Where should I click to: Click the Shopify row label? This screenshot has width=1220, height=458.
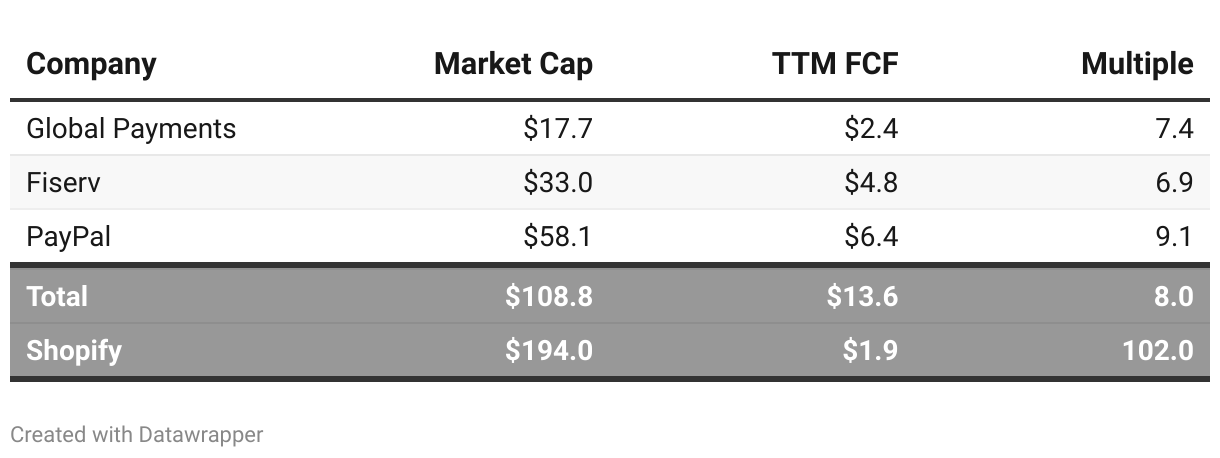(x=74, y=351)
